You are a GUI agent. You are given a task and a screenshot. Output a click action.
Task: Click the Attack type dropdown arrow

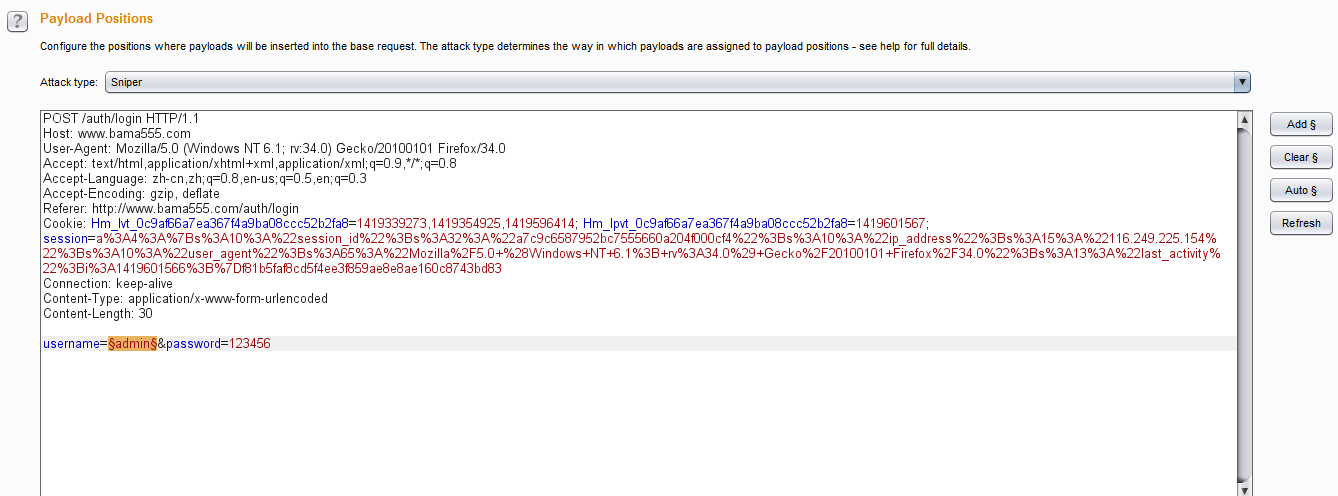coord(1242,82)
